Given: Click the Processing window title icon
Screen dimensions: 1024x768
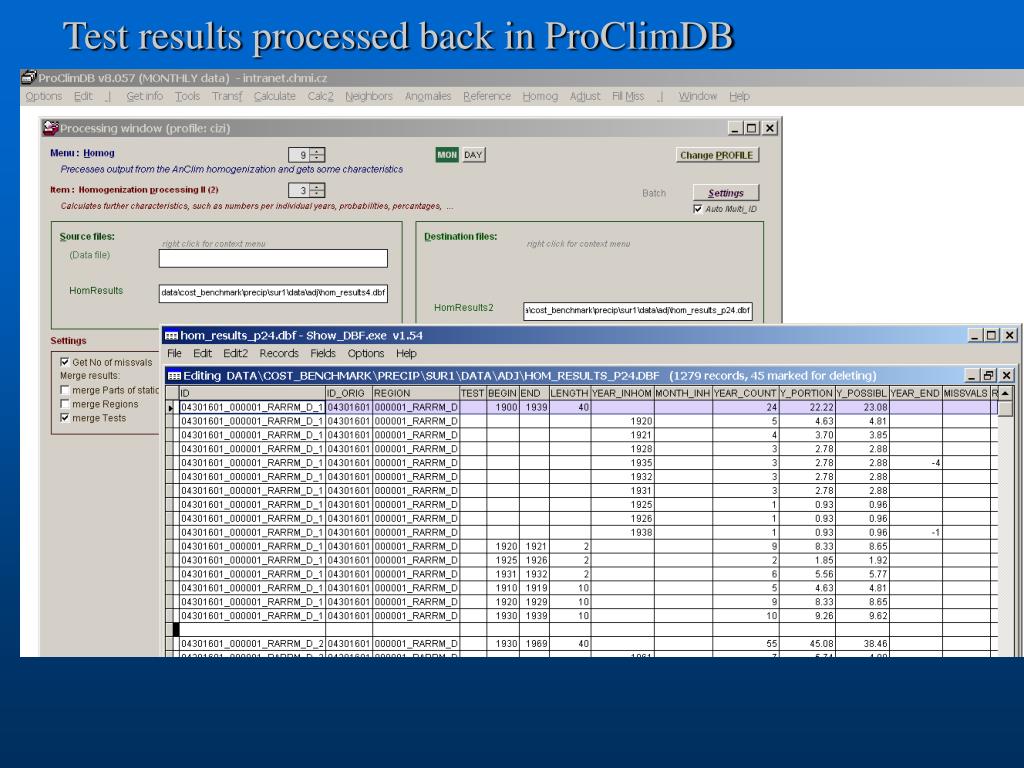Looking at the screenshot, I should (50, 128).
